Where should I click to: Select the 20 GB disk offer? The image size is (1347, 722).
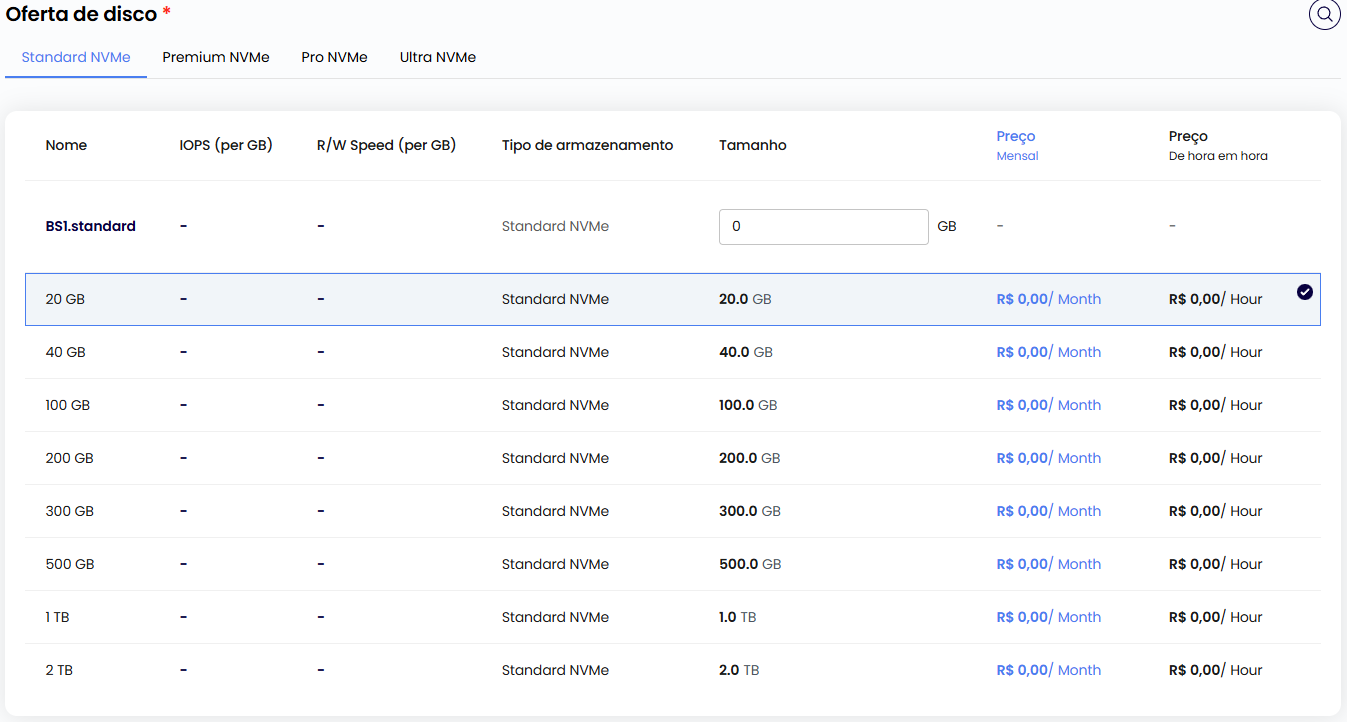[673, 299]
